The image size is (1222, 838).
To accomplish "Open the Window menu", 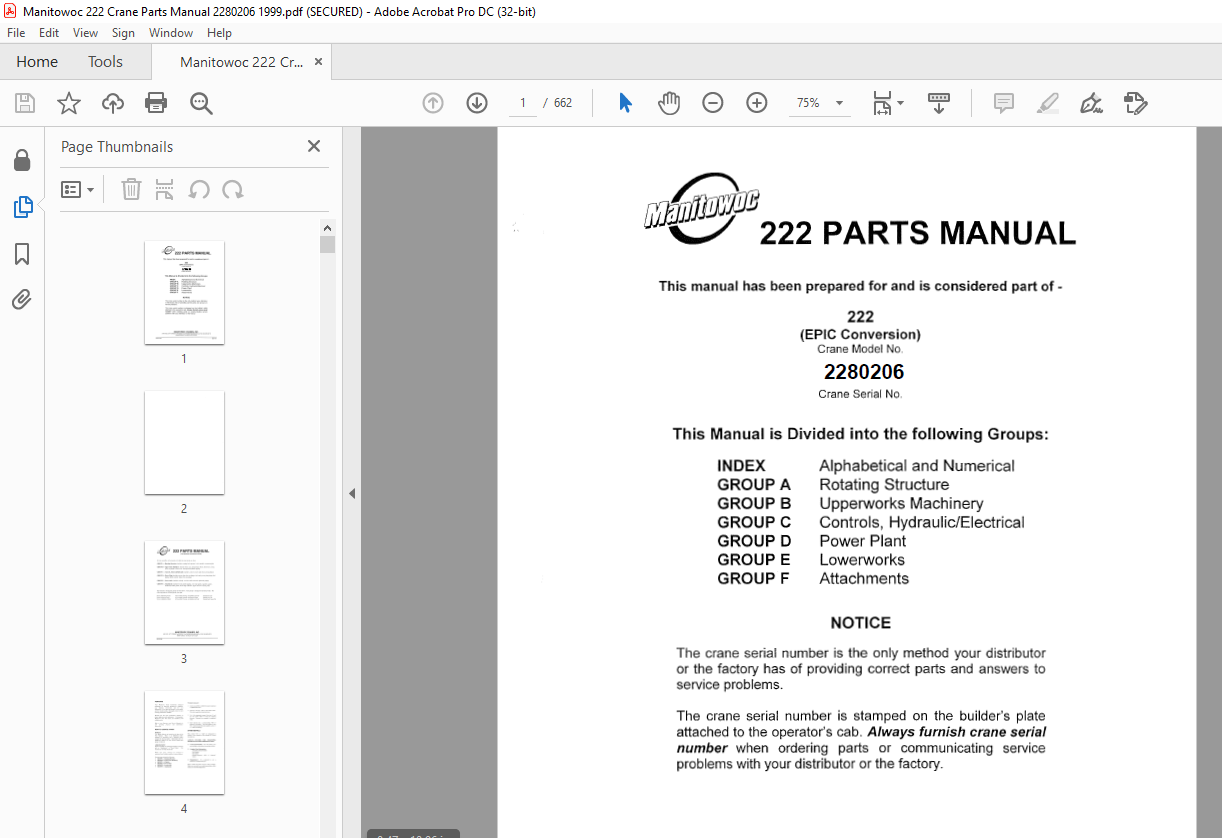I will pos(171,33).
